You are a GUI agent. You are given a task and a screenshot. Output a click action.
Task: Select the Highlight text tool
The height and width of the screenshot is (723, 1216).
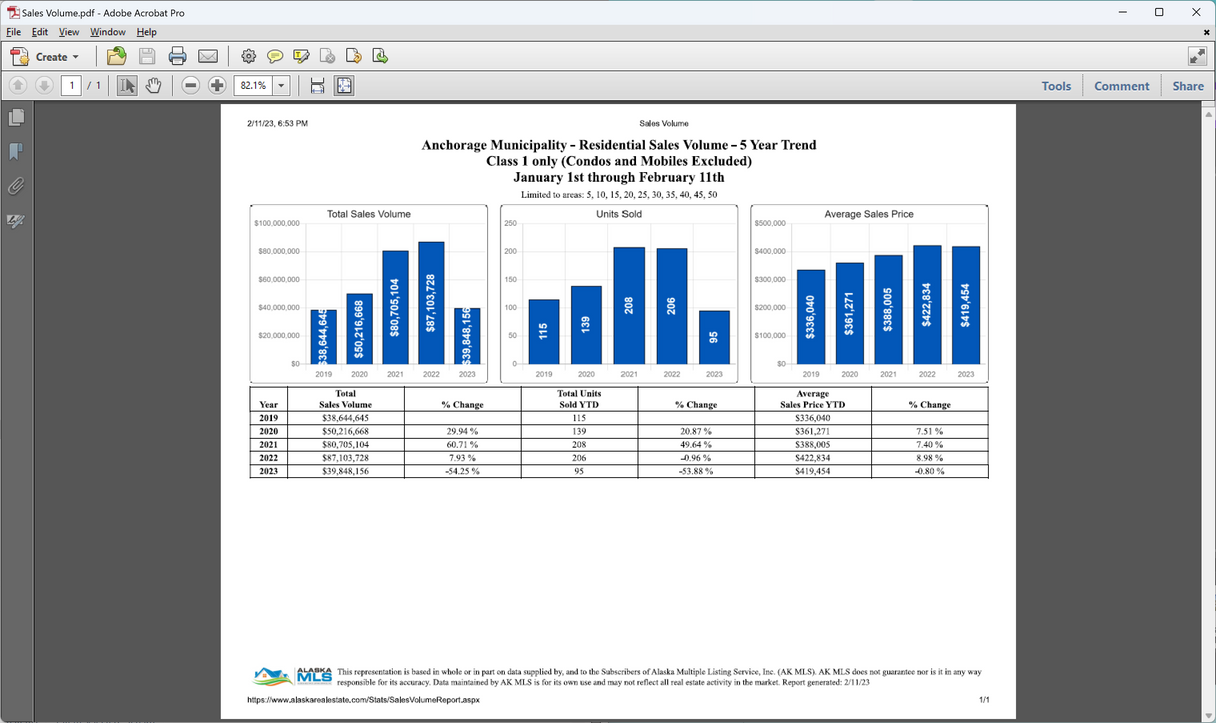click(301, 57)
